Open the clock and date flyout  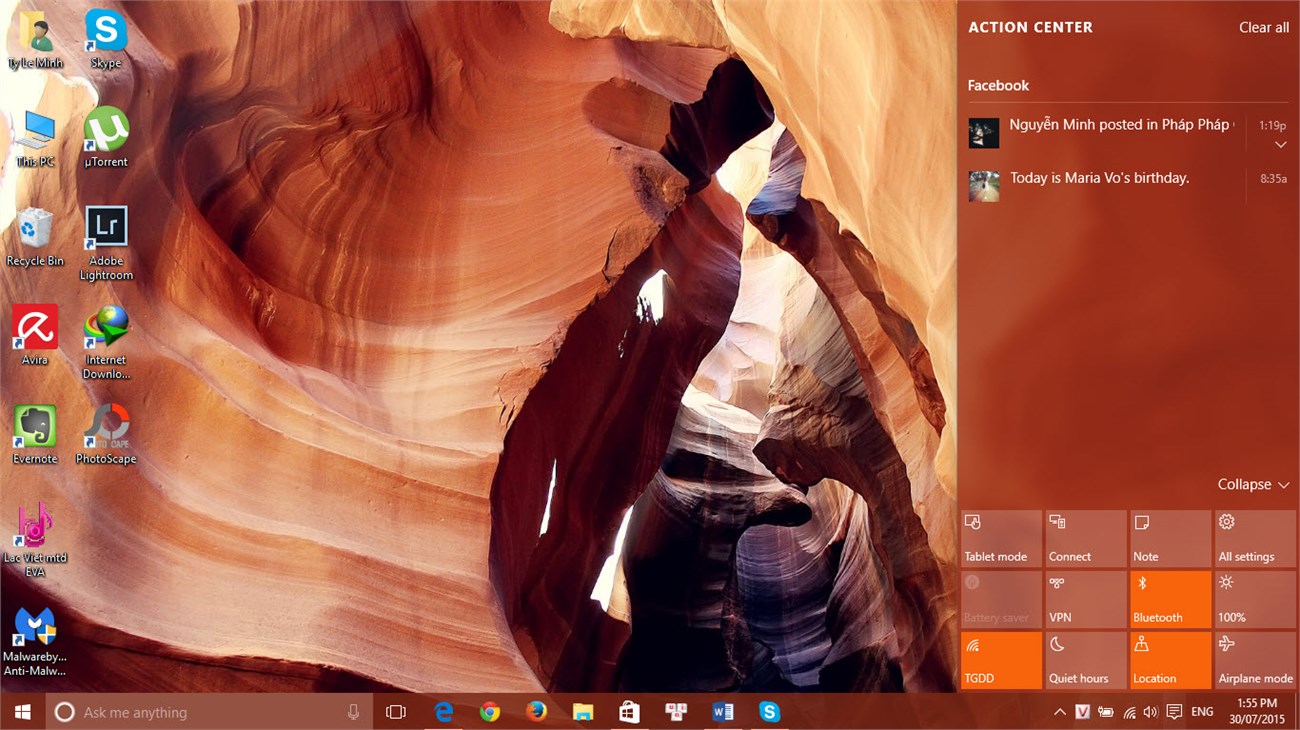pyautogui.click(x=1256, y=712)
